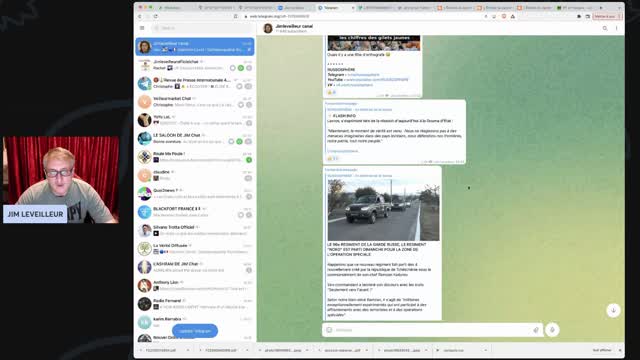Expand Chrome's menu next to Mettre à jour
Image resolution: width=640 pixels, height=360 pixels.
click(x=620, y=16)
